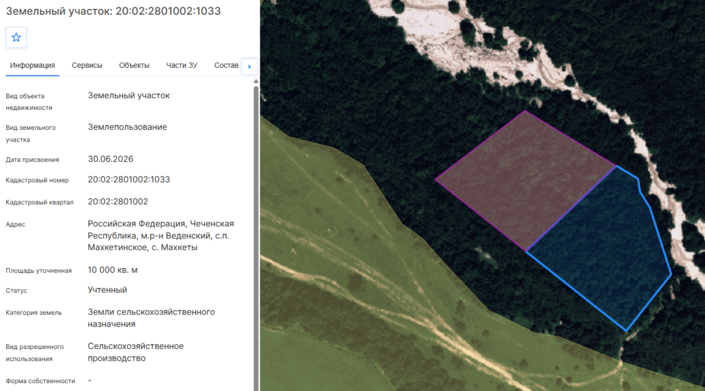705x391 pixels.
Task: Click the 'Кадастровый квартал' label
Action: coord(40,202)
